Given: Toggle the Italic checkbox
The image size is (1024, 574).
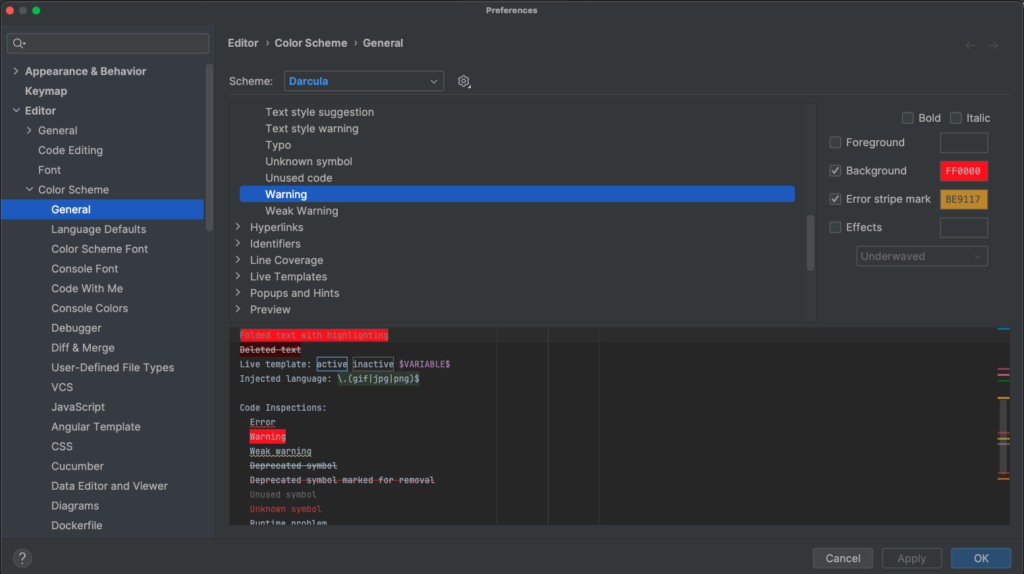Looking at the screenshot, I should (x=956, y=118).
